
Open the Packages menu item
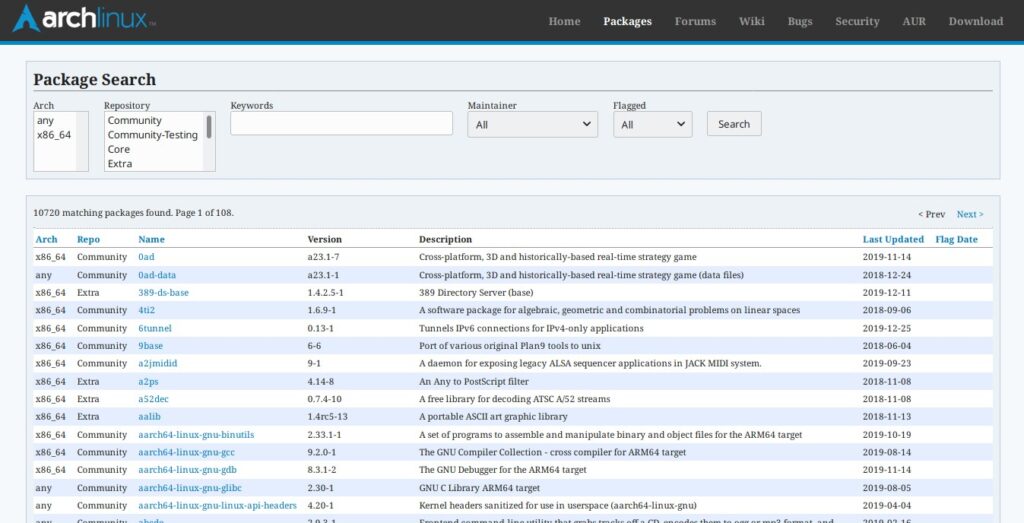(x=627, y=21)
